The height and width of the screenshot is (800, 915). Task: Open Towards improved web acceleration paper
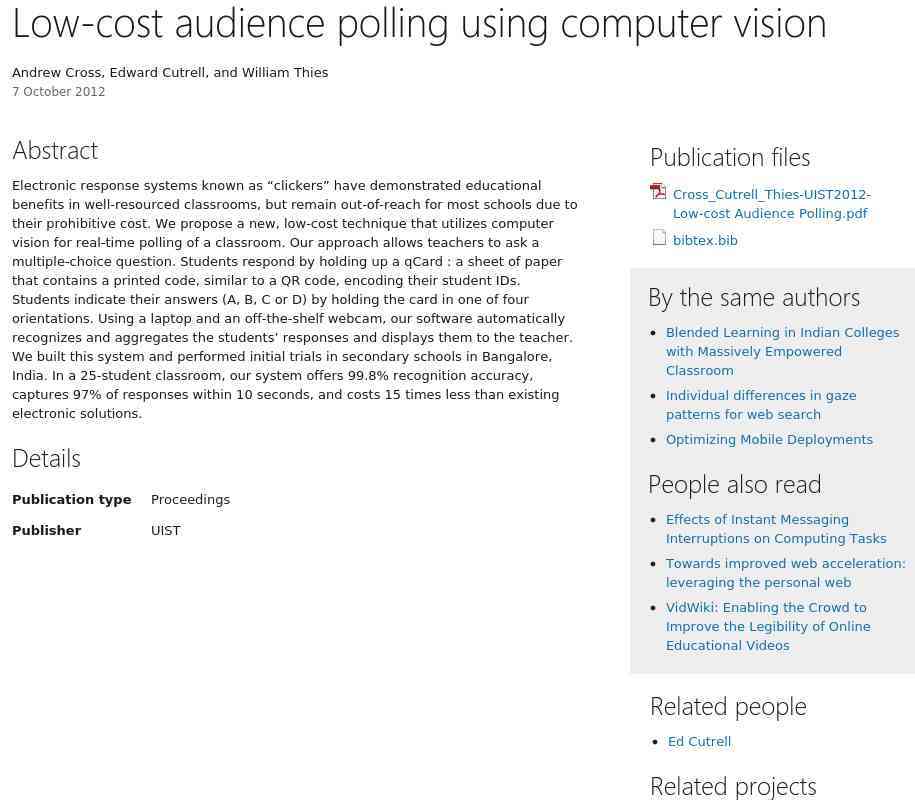[x=785, y=573]
